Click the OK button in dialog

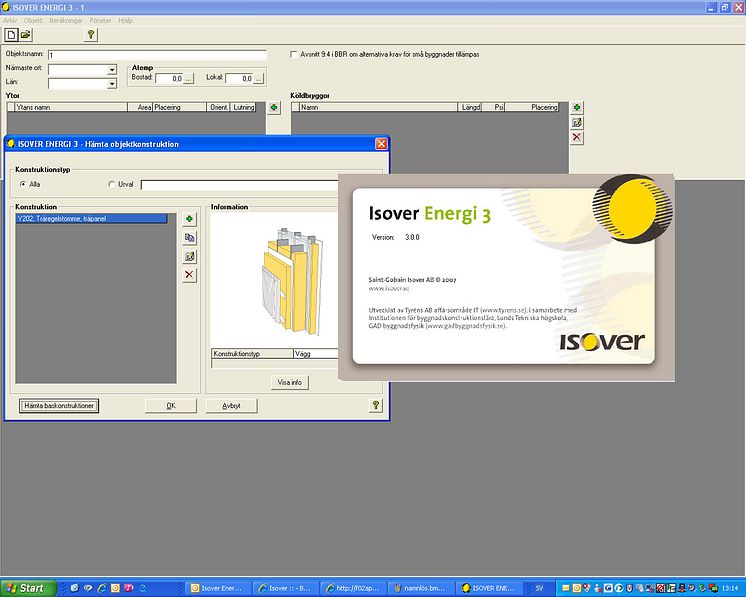(171, 406)
